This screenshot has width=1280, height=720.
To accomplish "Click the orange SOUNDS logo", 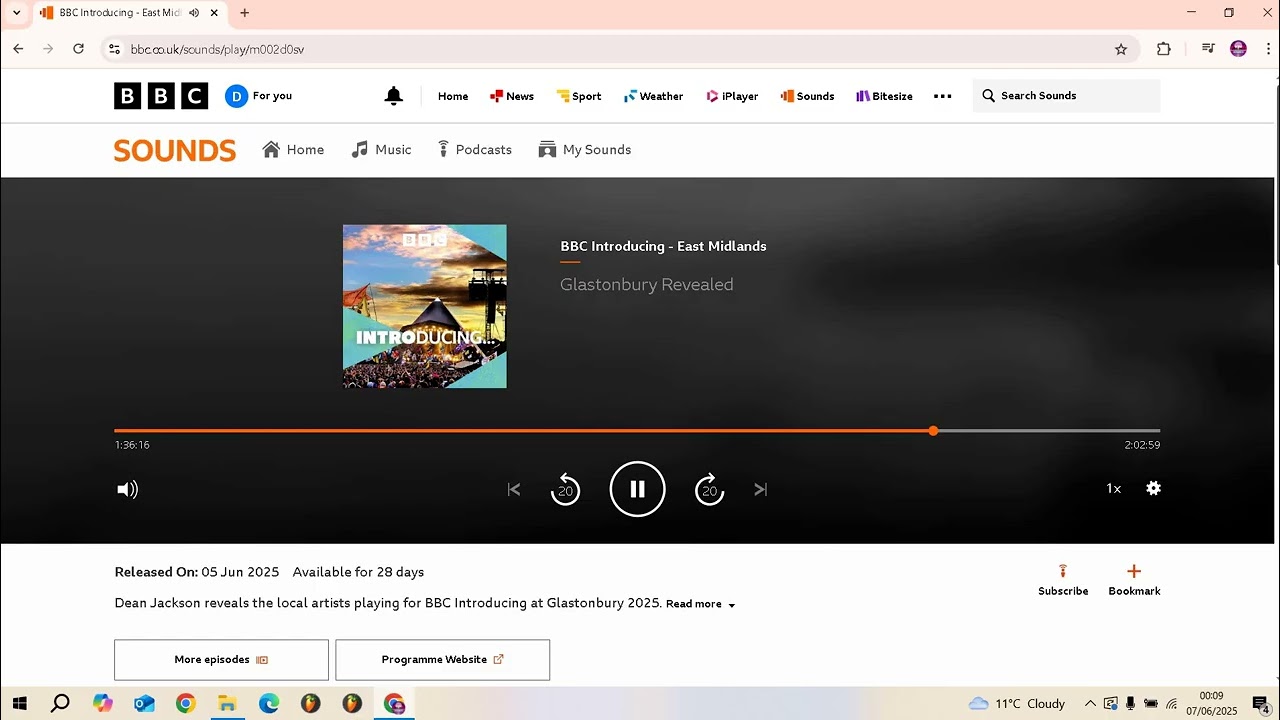I will pos(175,150).
